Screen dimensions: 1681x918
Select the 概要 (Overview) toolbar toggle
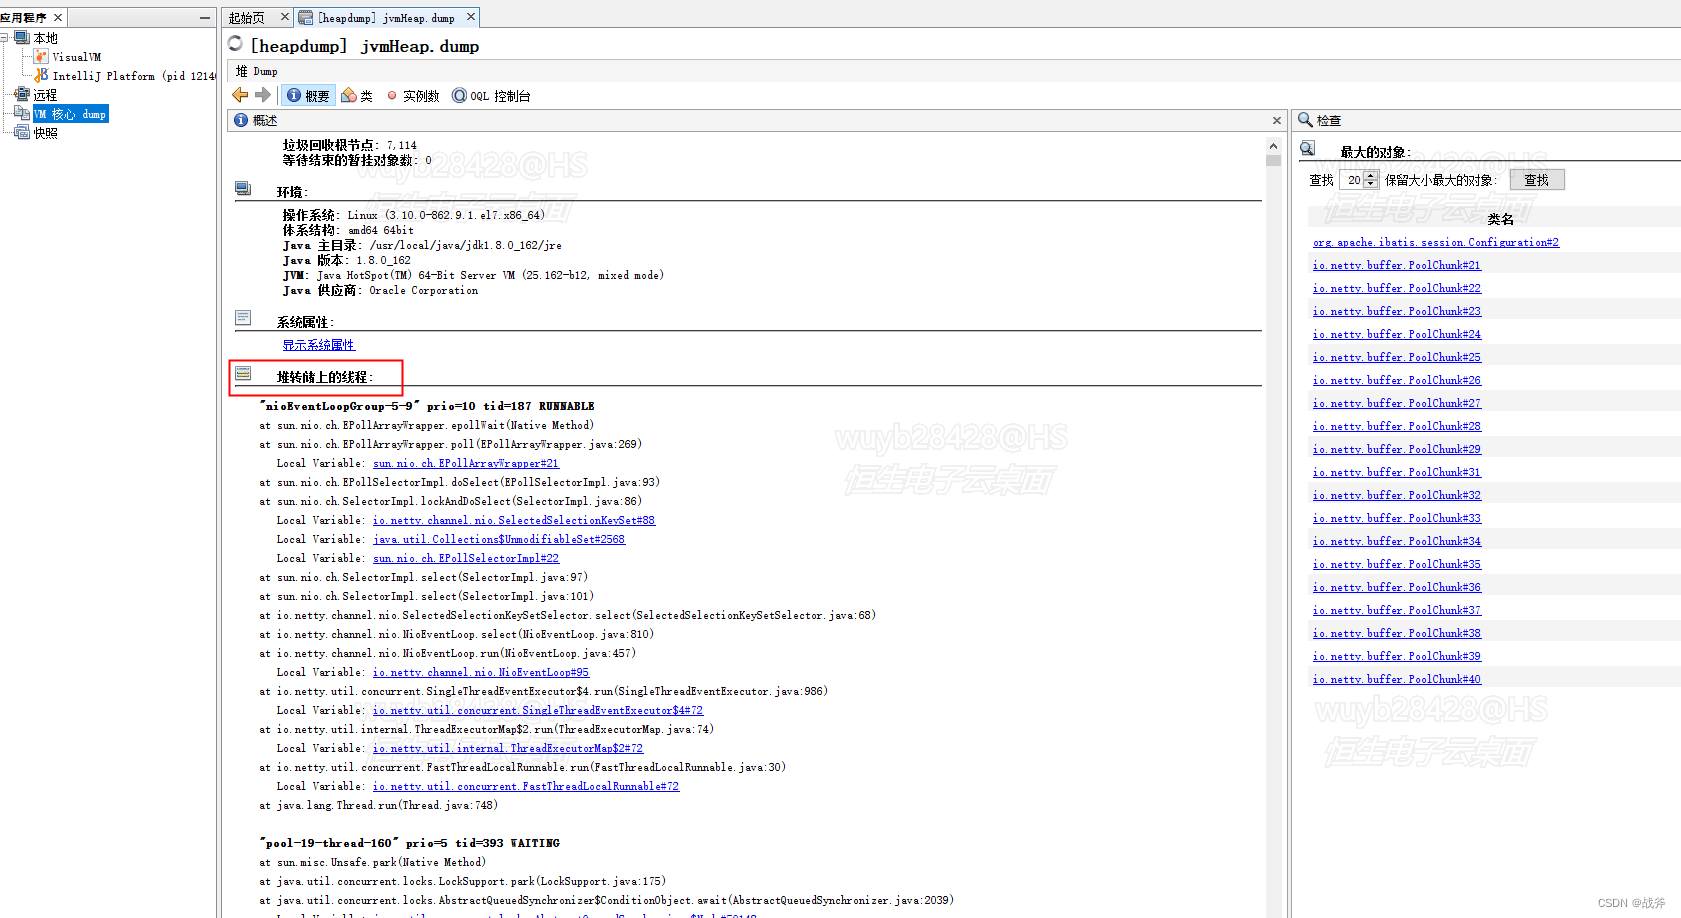coord(308,95)
